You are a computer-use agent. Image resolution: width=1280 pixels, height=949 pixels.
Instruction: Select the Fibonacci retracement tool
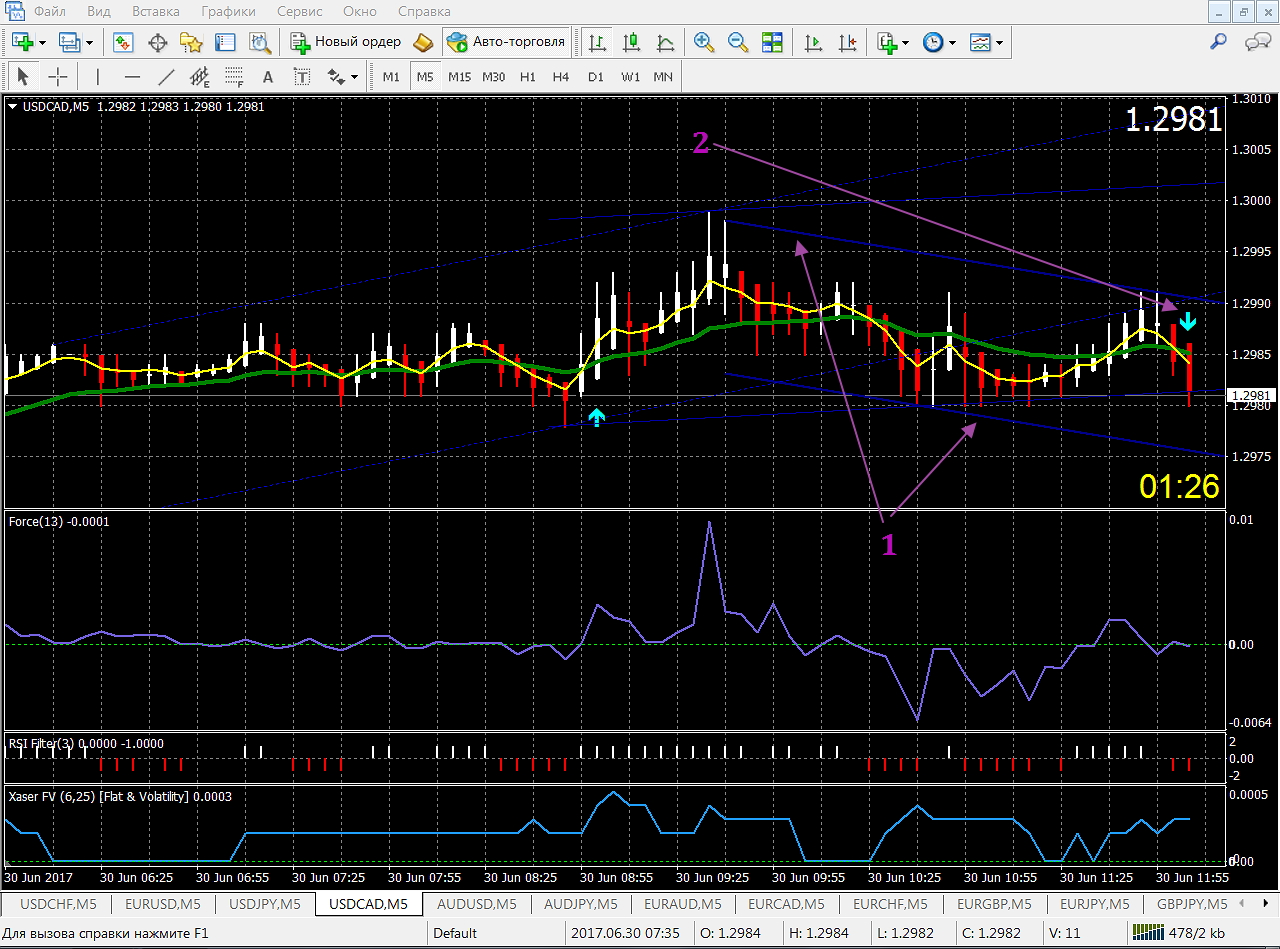click(234, 76)
